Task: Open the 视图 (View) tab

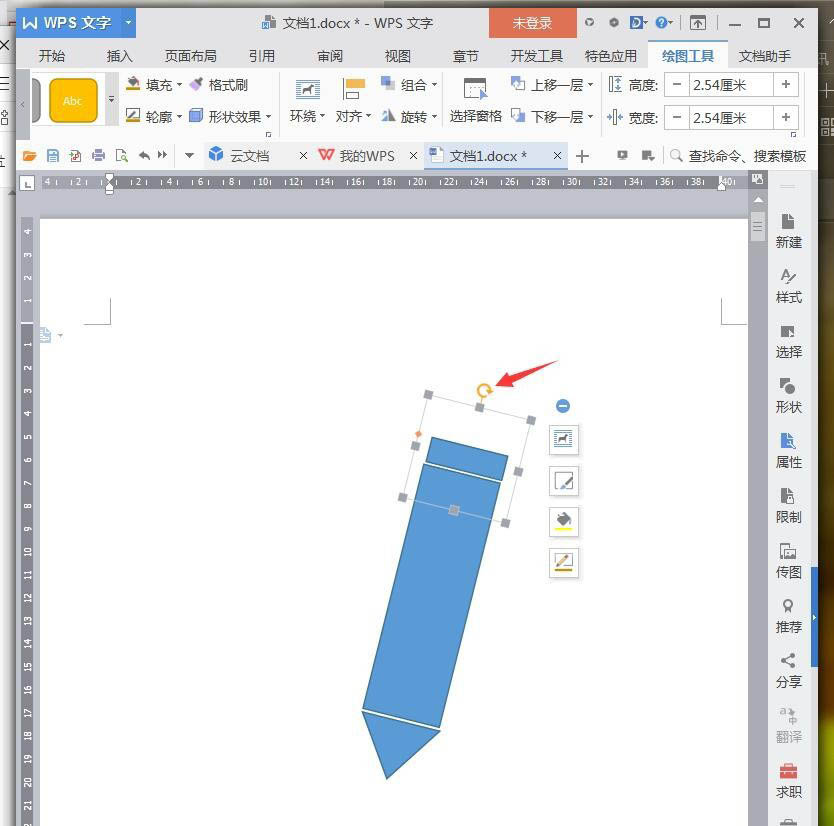Action: [x=397, y=56]
